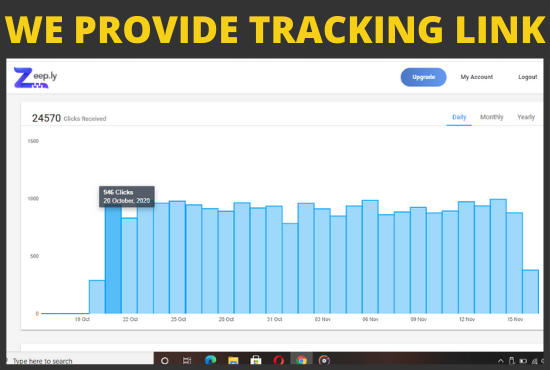Log out with the Logout link
The width and height of the screenshot is (550, 370).
(528, 77)
